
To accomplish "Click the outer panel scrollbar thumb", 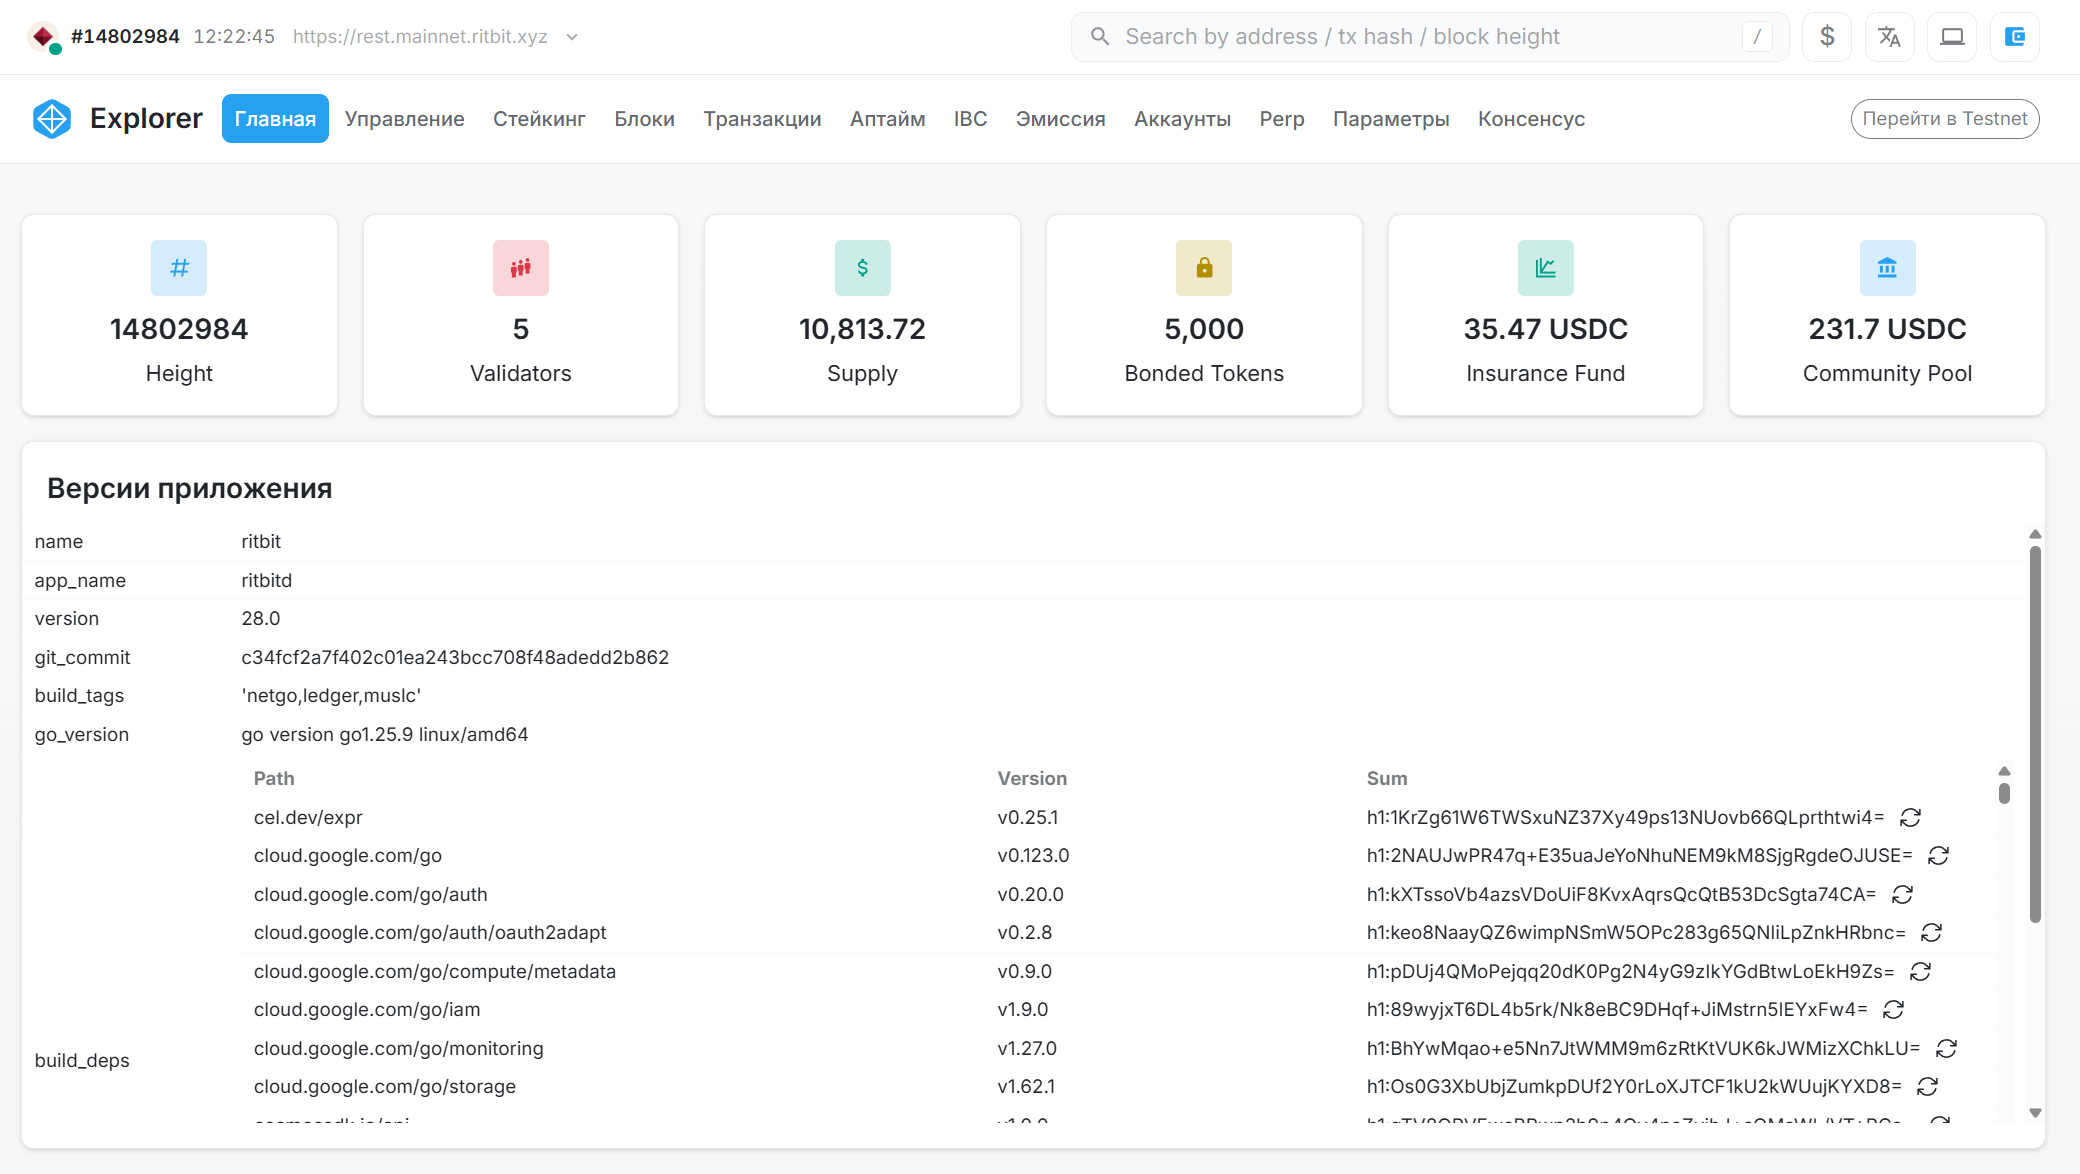I will (2035, 735).
